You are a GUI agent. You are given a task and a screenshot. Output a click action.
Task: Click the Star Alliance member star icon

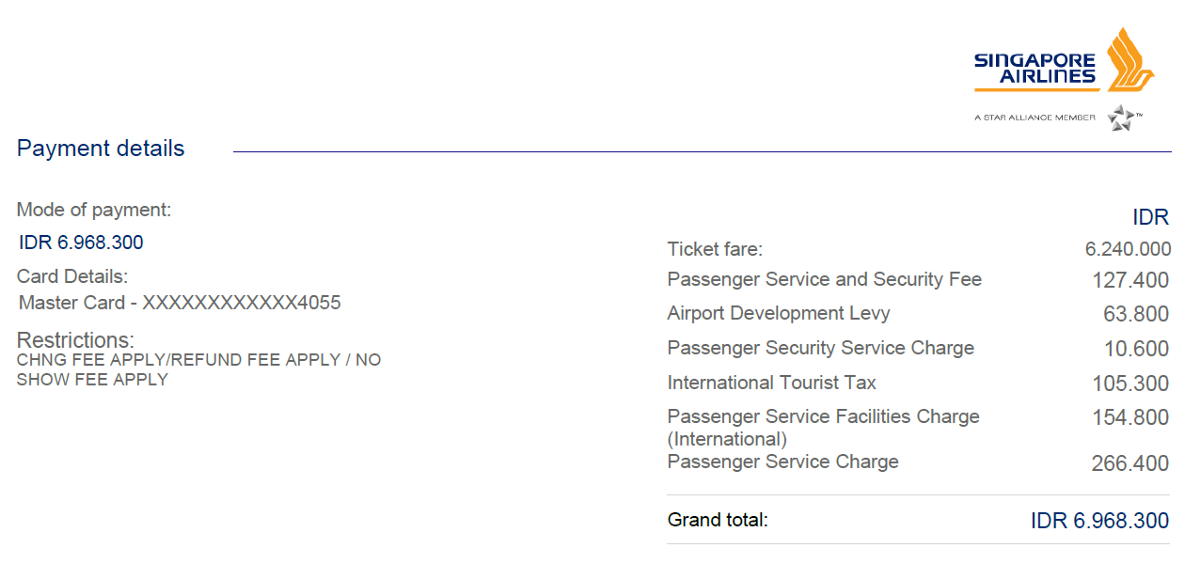1122,117
